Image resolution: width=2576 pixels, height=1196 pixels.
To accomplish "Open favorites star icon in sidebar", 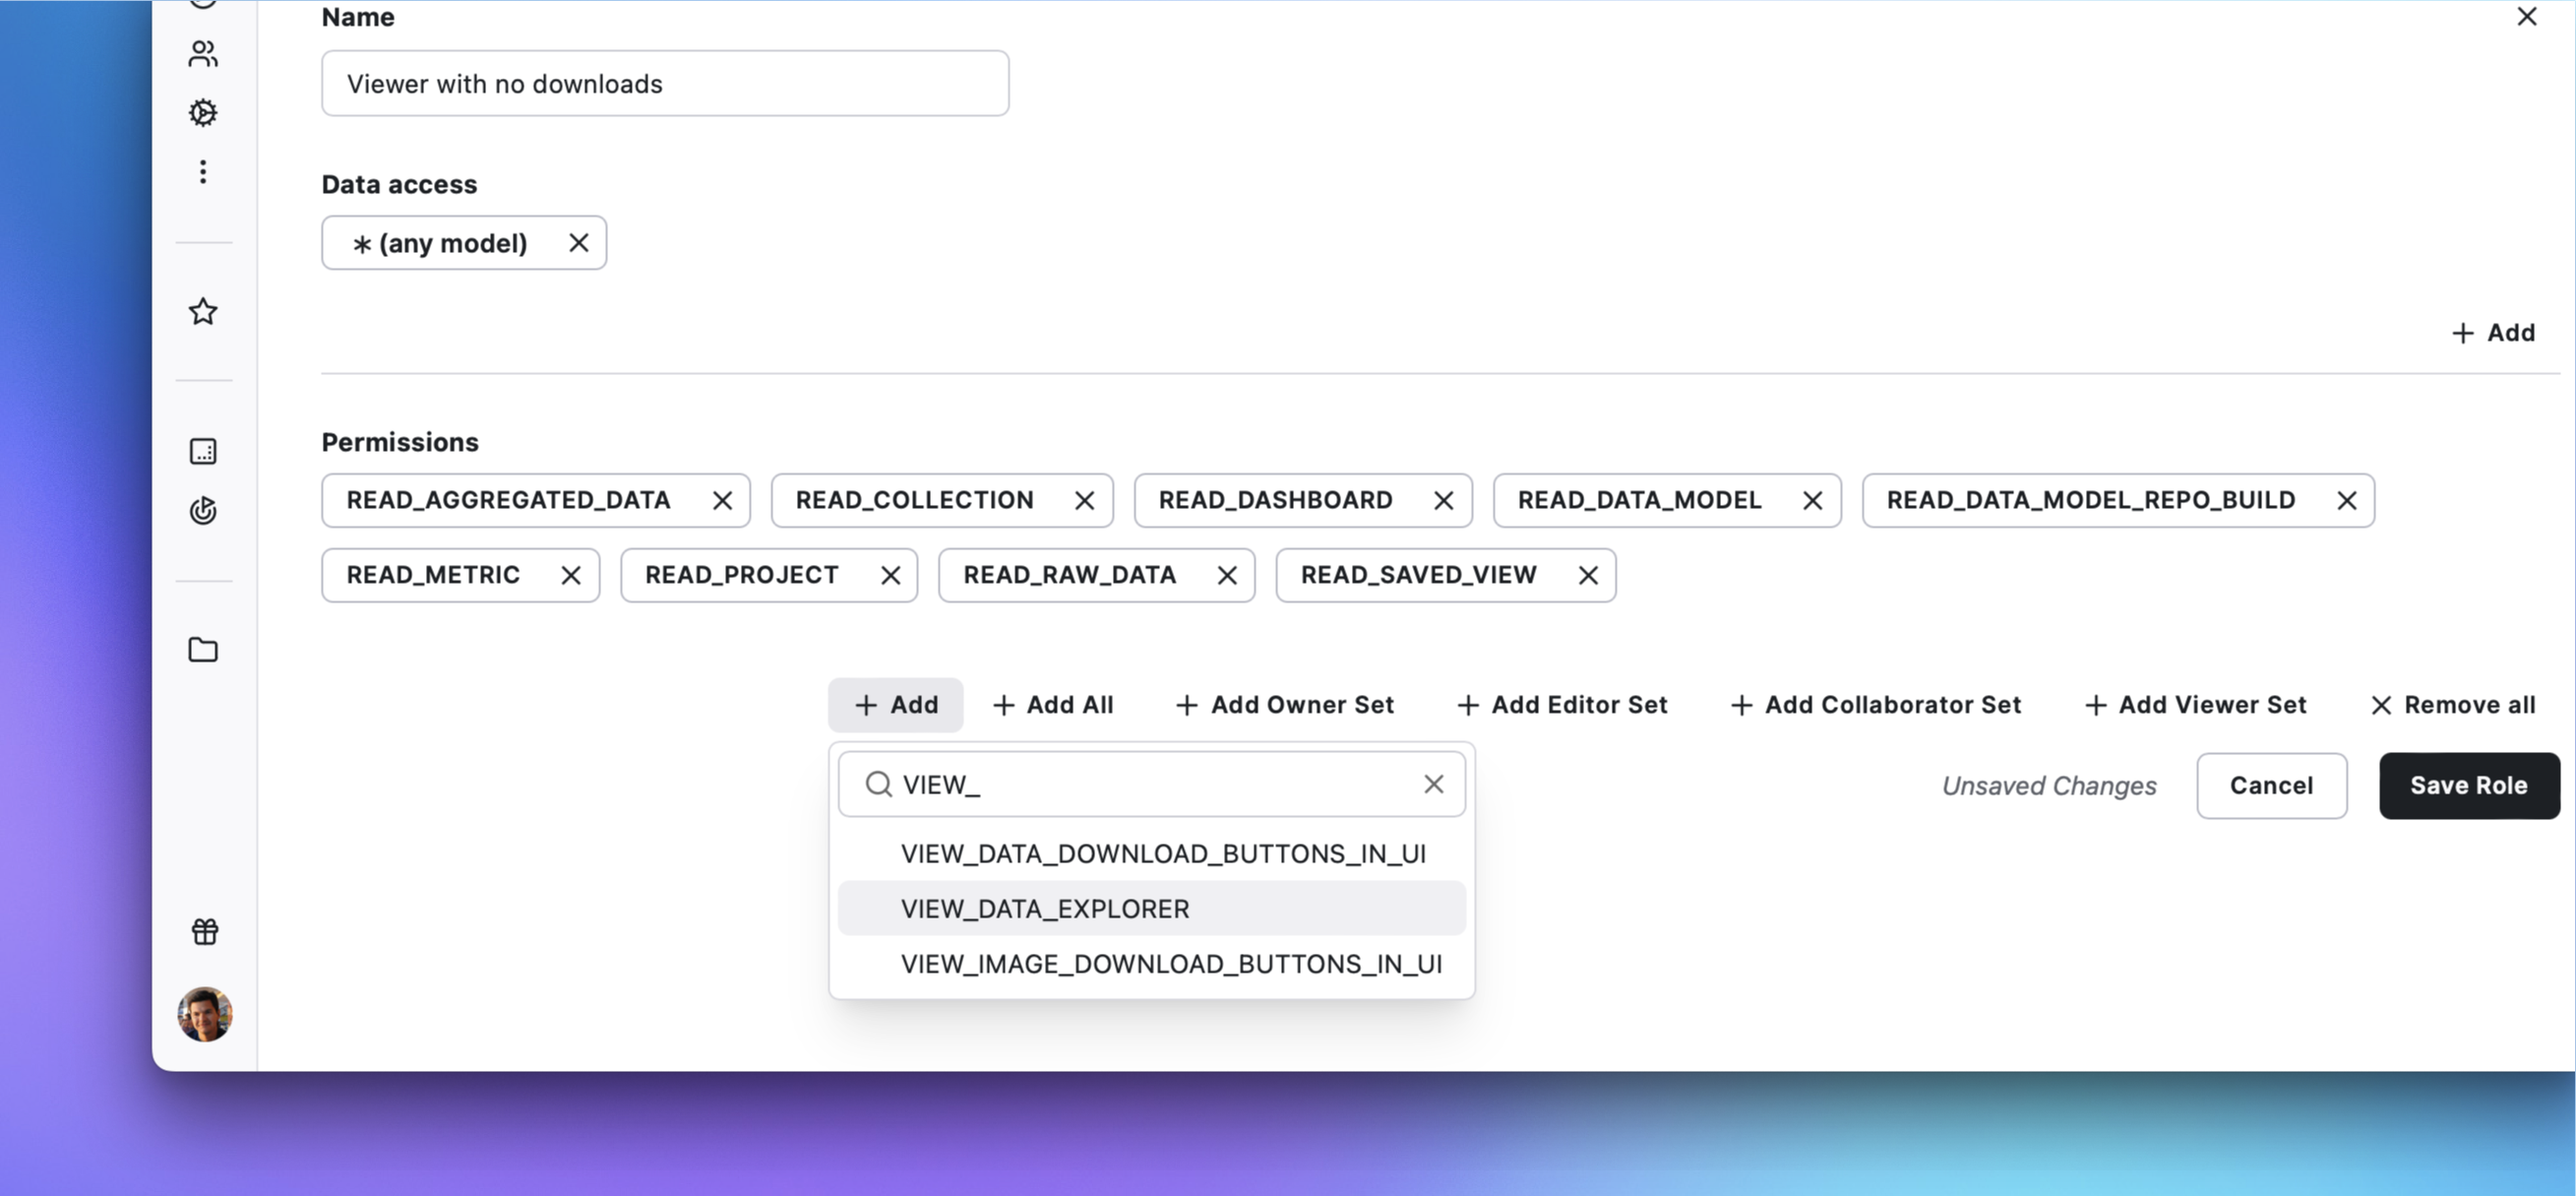I will pos(203,312).
